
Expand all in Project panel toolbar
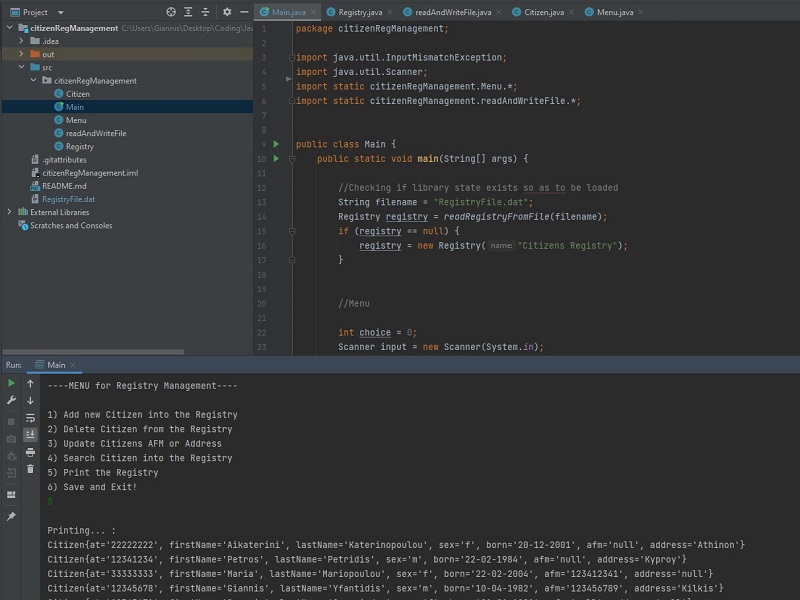(x=189, y=12)
